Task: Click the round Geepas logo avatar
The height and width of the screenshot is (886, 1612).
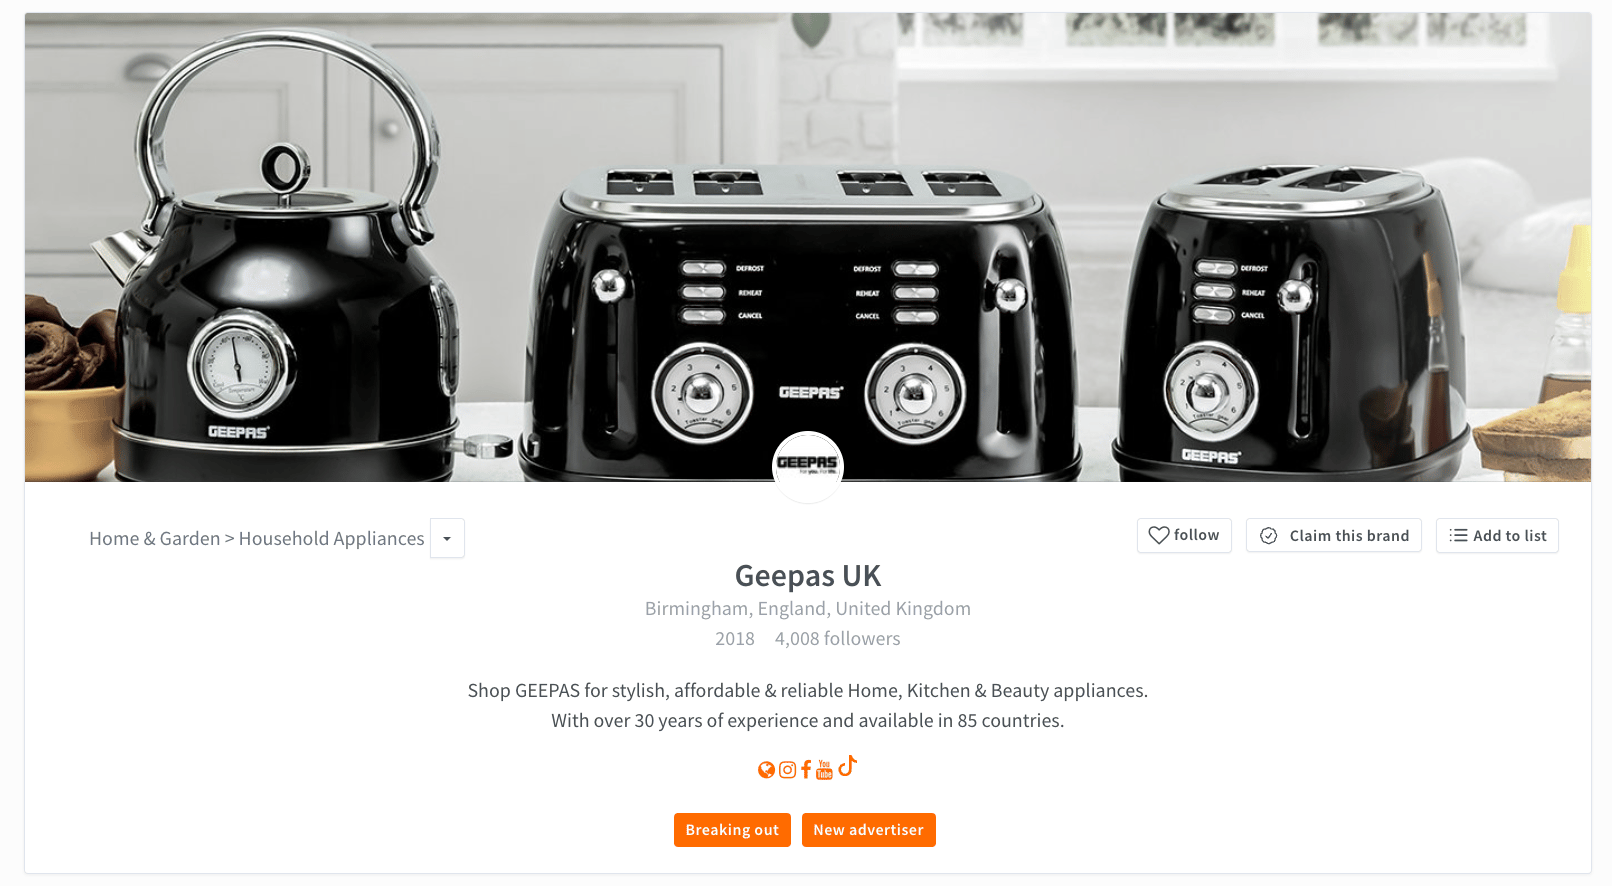Action: point(808,467)
